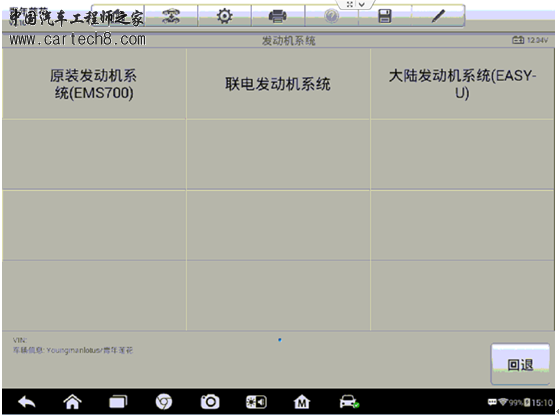Click the 发动机系统 title text
Viewport: 559px width, 419px height.
[288, 41]
